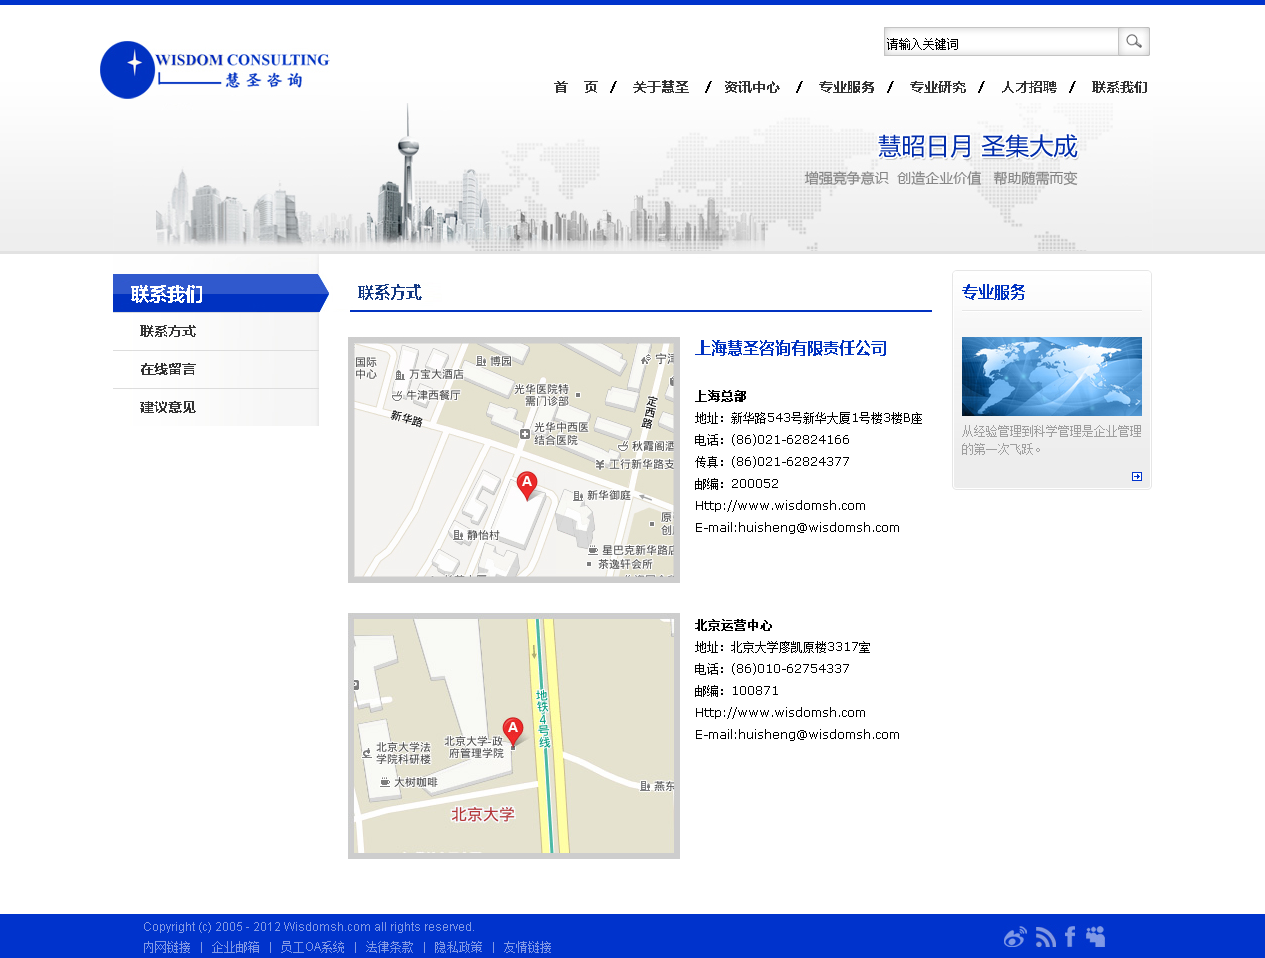Go to 资讯中心 in the top navigation
Viewport: 1265px width, 958px height.
[x=752, y=88]
